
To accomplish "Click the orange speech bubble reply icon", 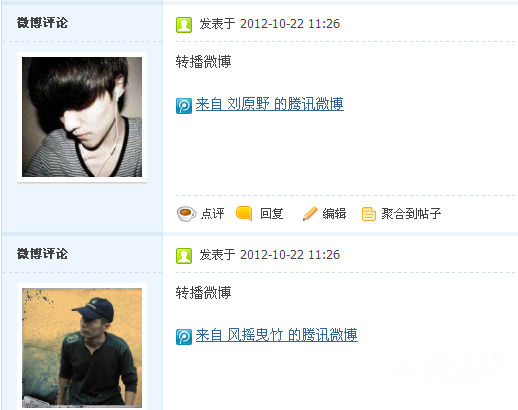I will point(244,213).
